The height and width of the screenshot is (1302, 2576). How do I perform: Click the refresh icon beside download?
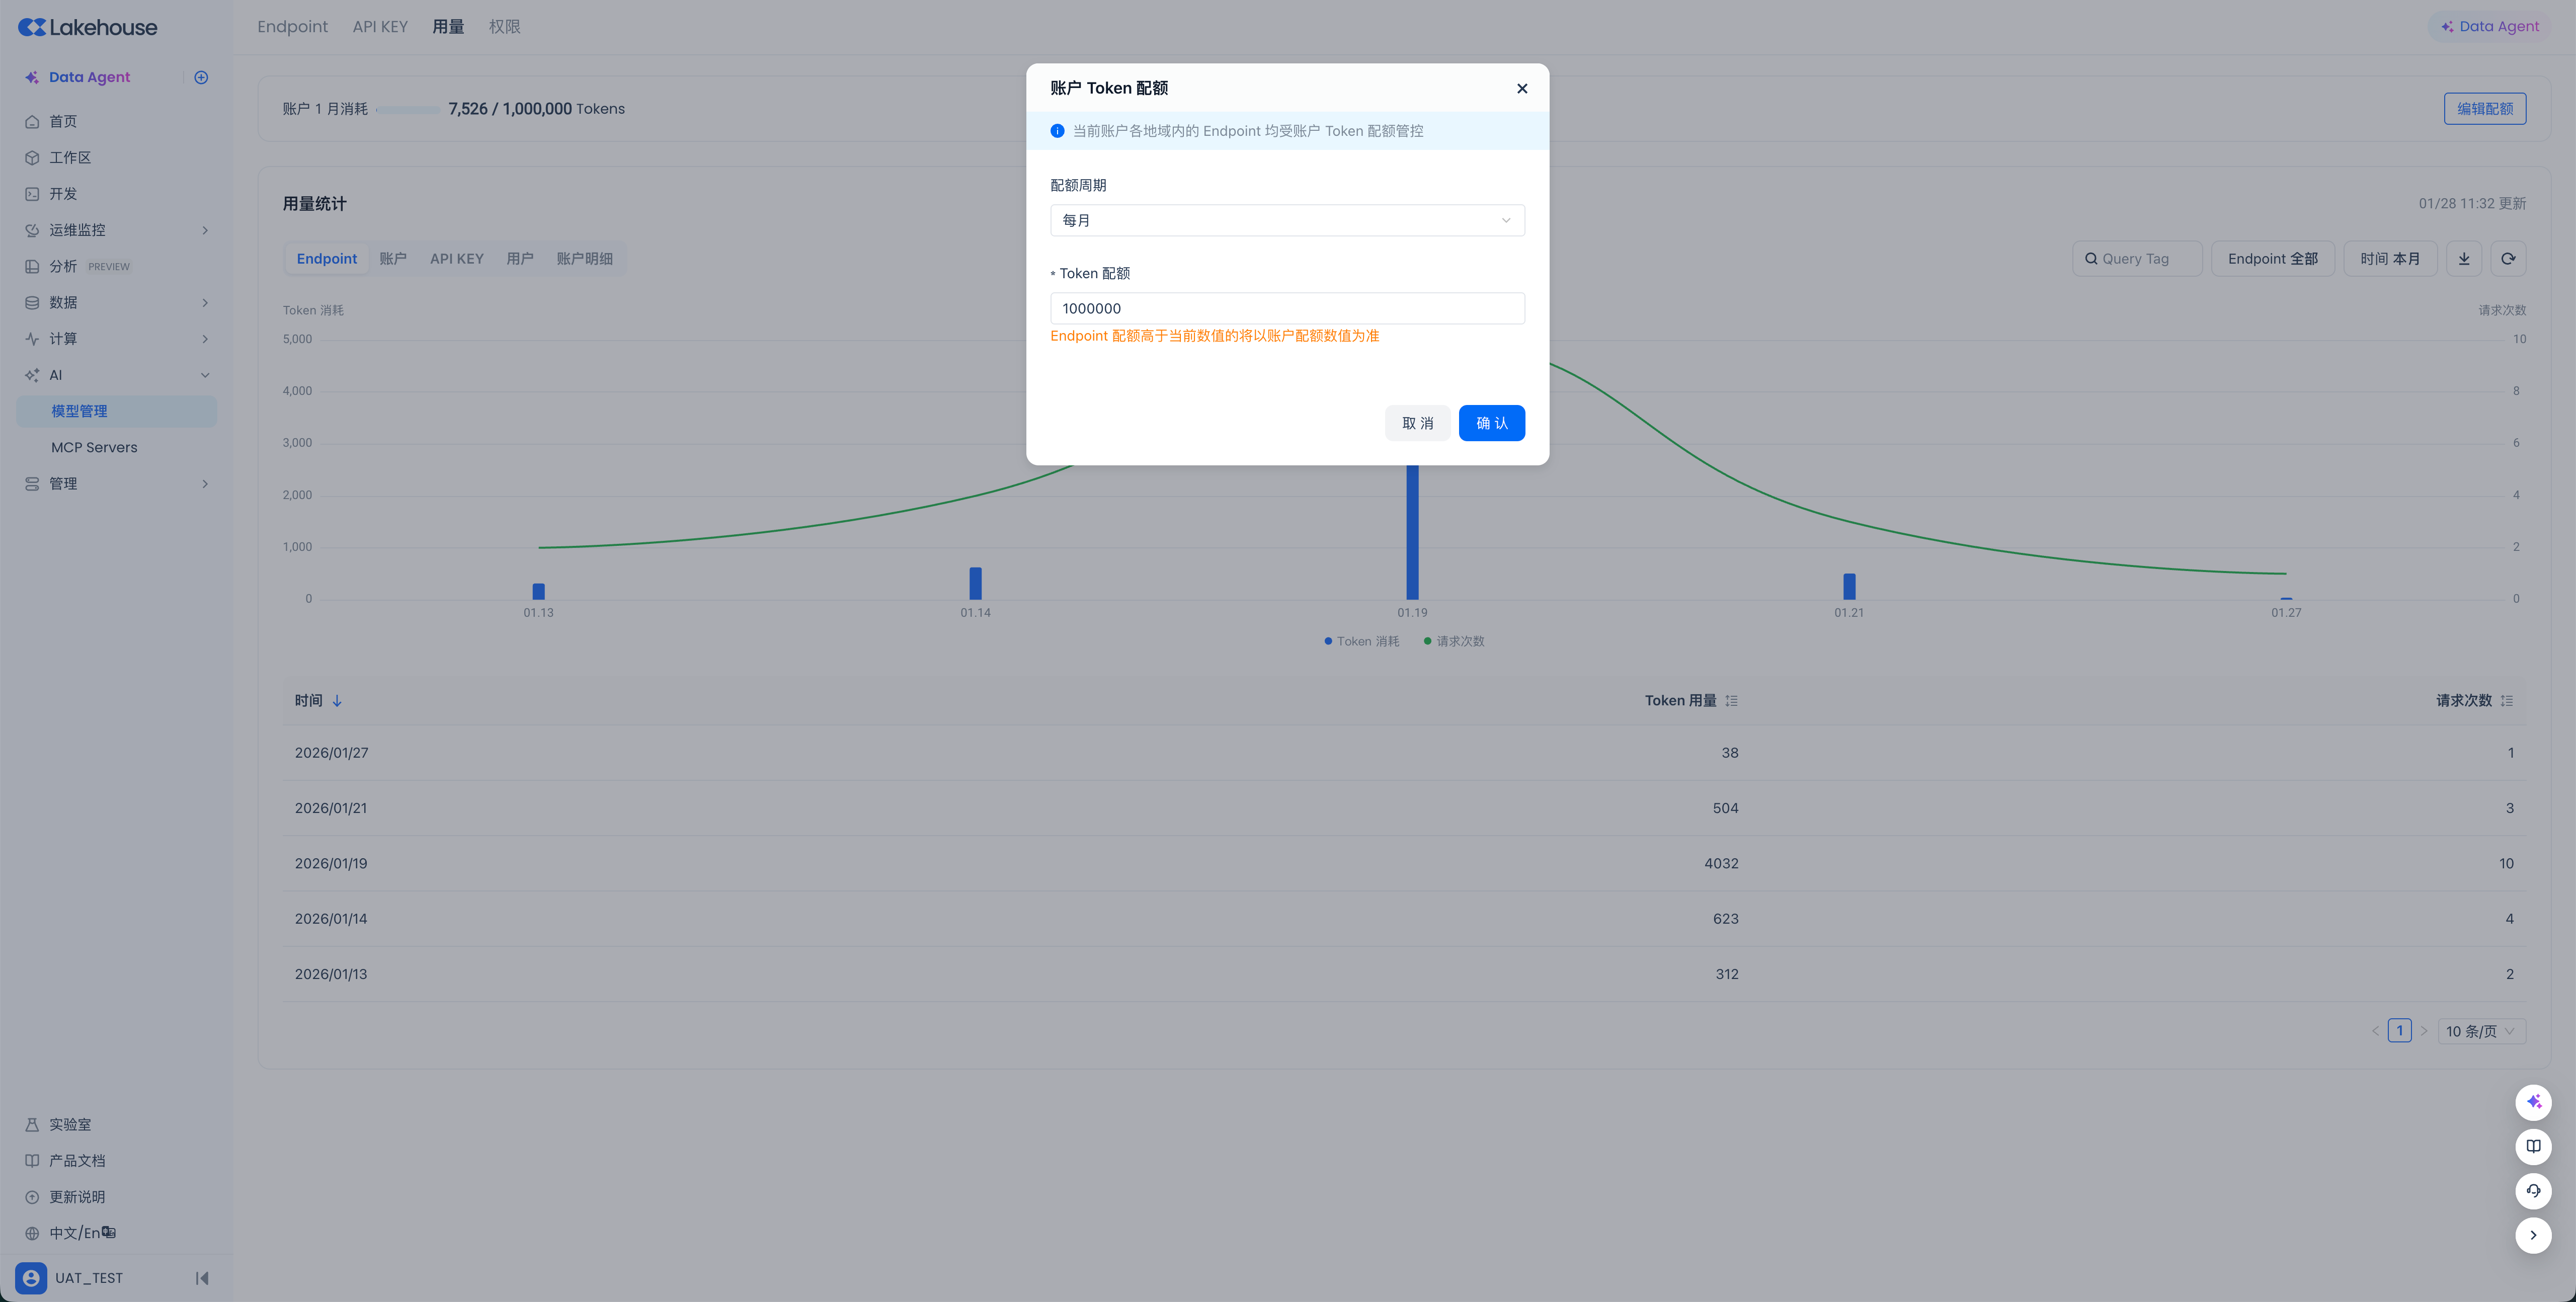pos(2507,259)
